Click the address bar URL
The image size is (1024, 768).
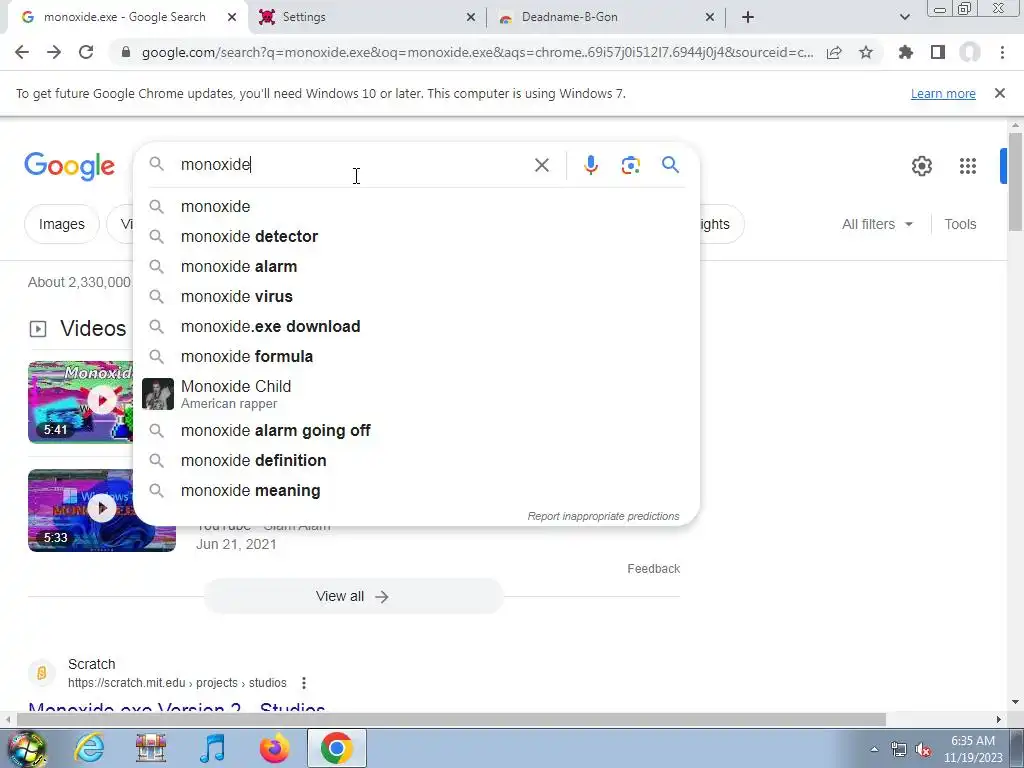pos(477,52)
